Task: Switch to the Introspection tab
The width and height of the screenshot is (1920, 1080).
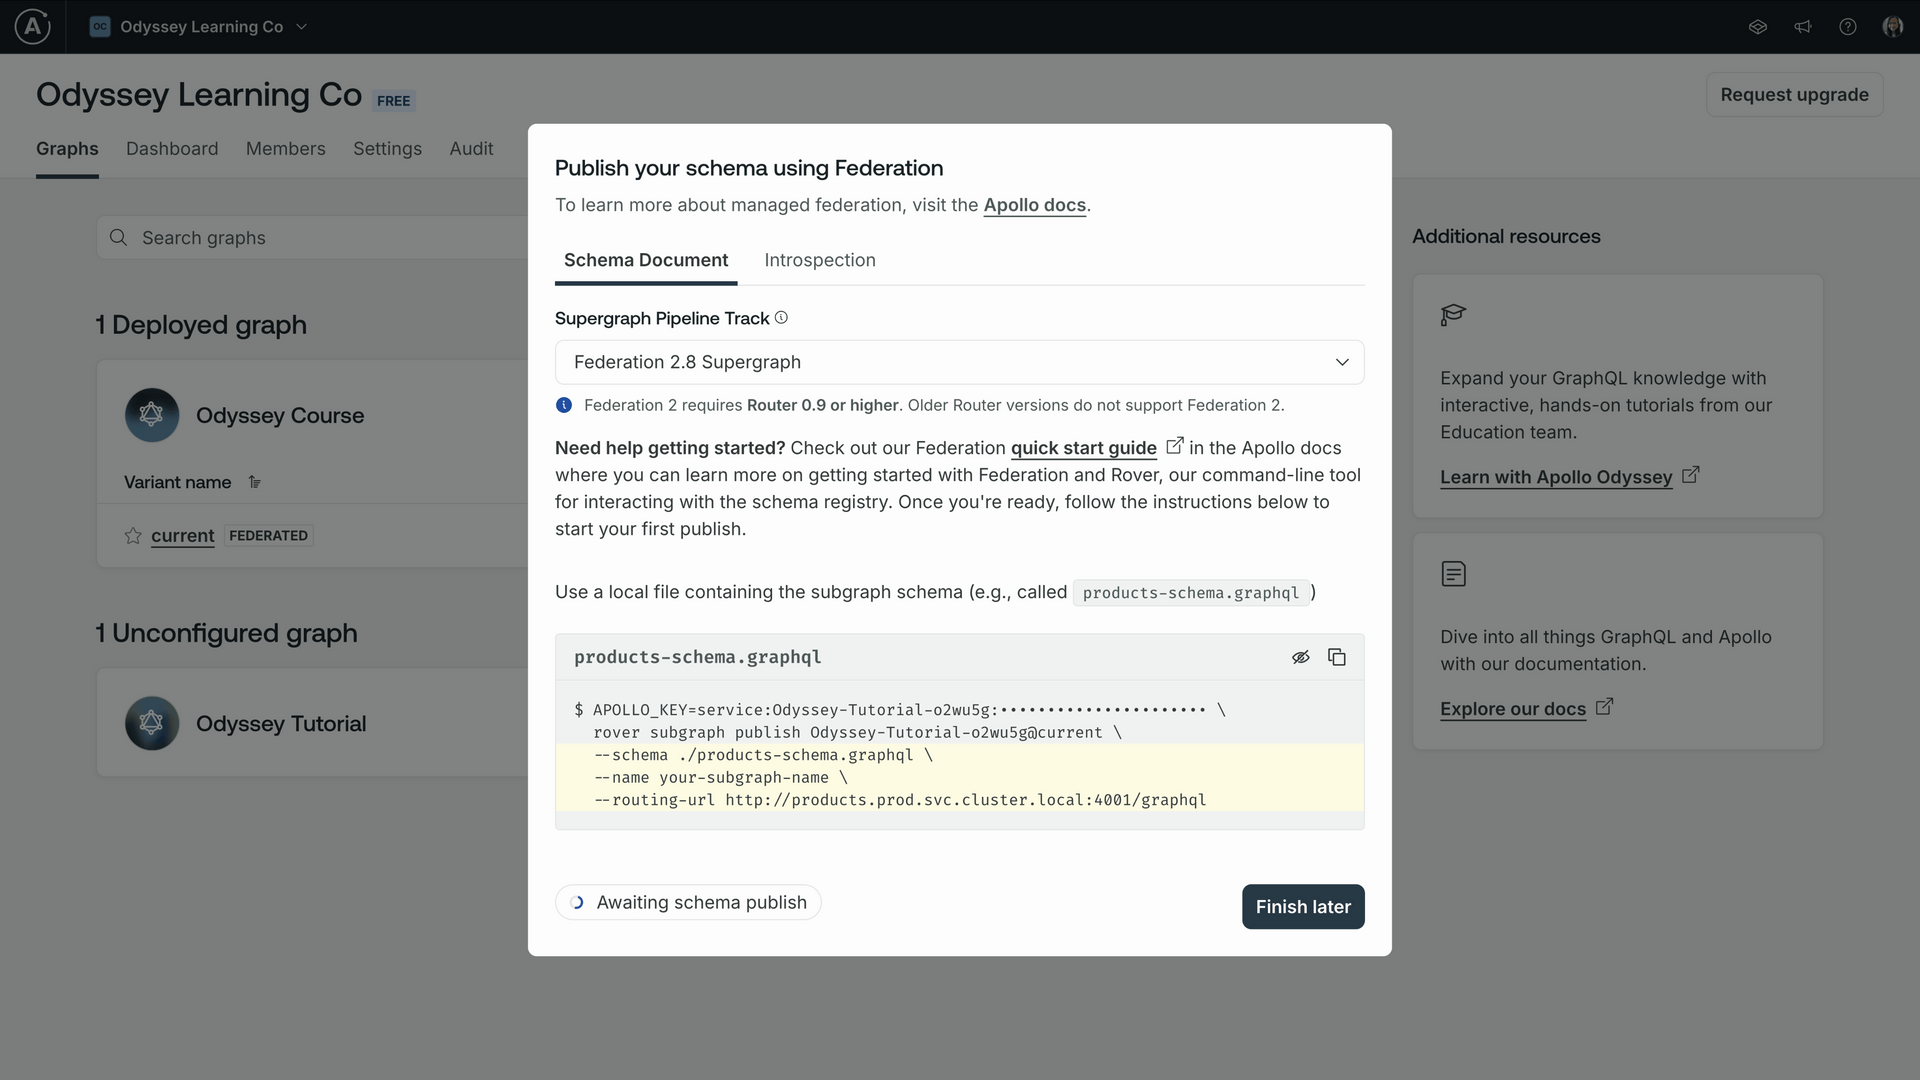Action: click(819, 260)
